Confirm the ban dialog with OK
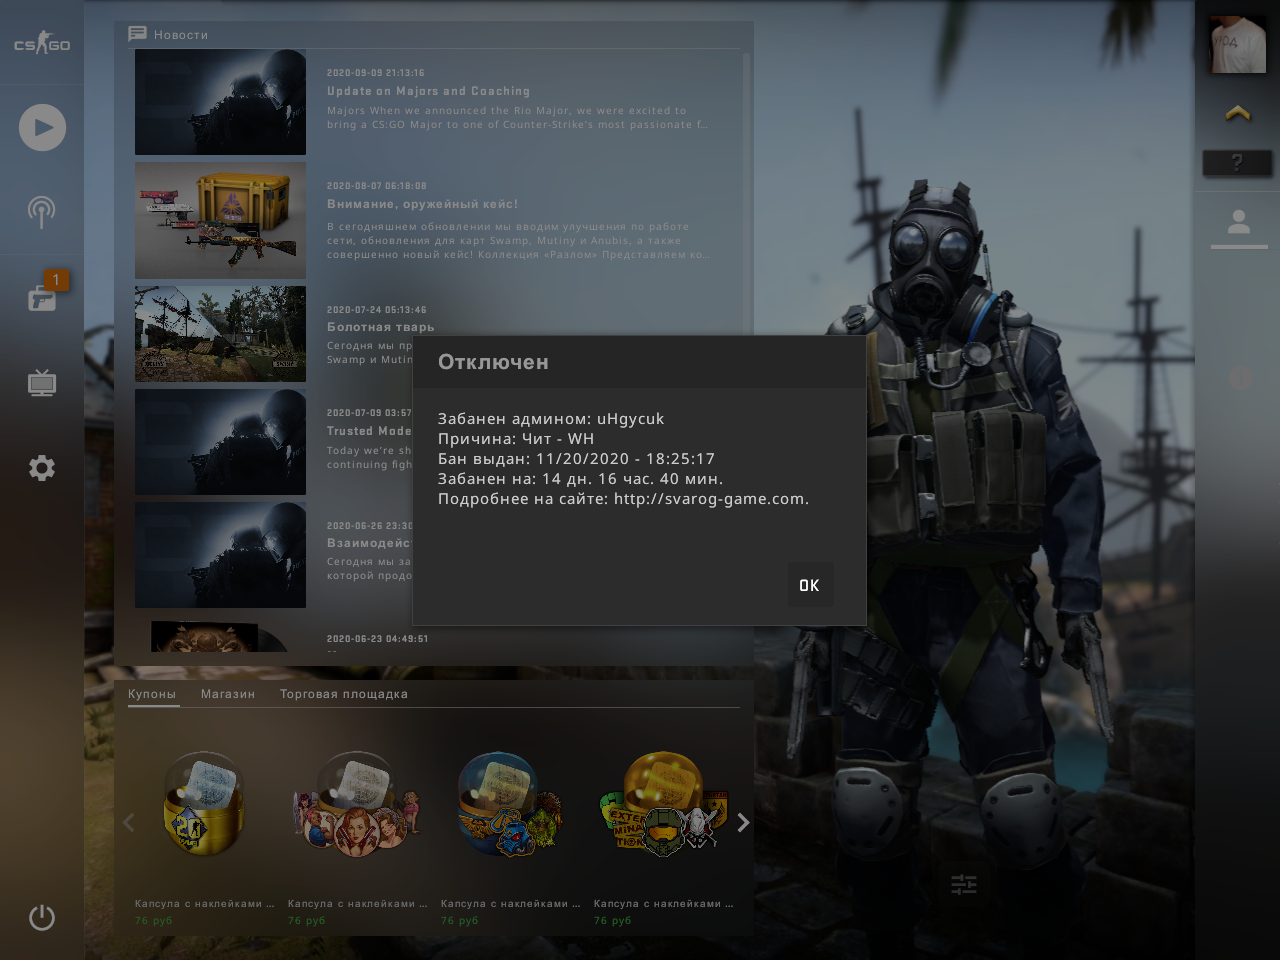Viewport: 1280px width, 960px height. pos(809,585)
